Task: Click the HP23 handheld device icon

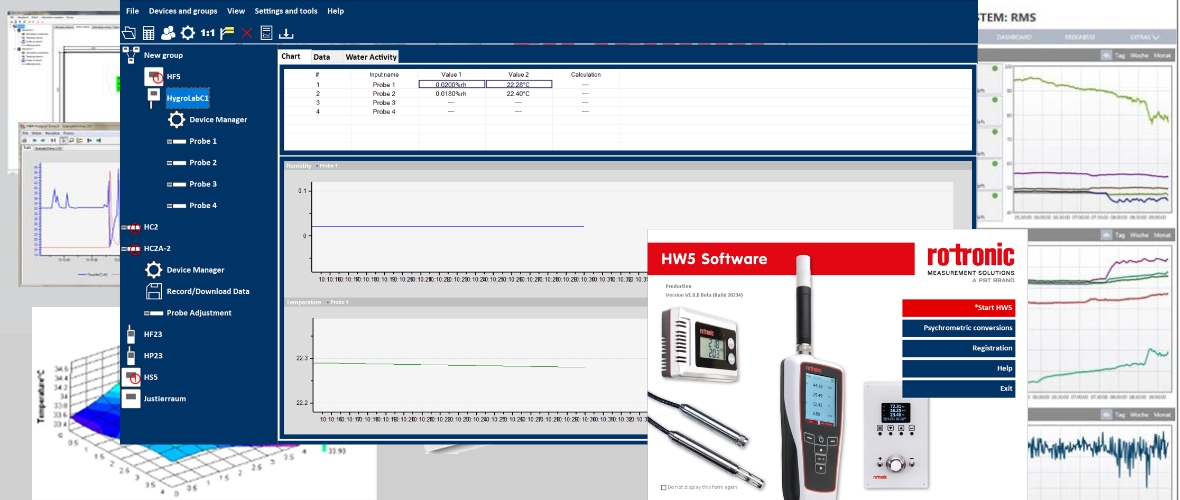Action: pyautogui.click(x=131, y=355)
